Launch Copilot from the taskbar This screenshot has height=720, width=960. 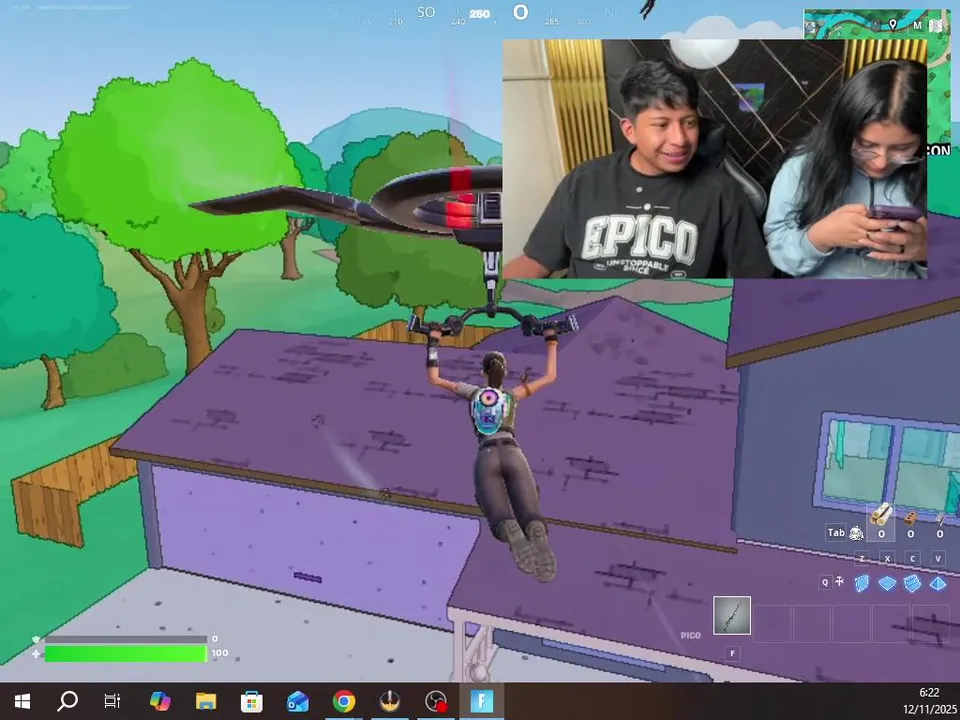160,701
